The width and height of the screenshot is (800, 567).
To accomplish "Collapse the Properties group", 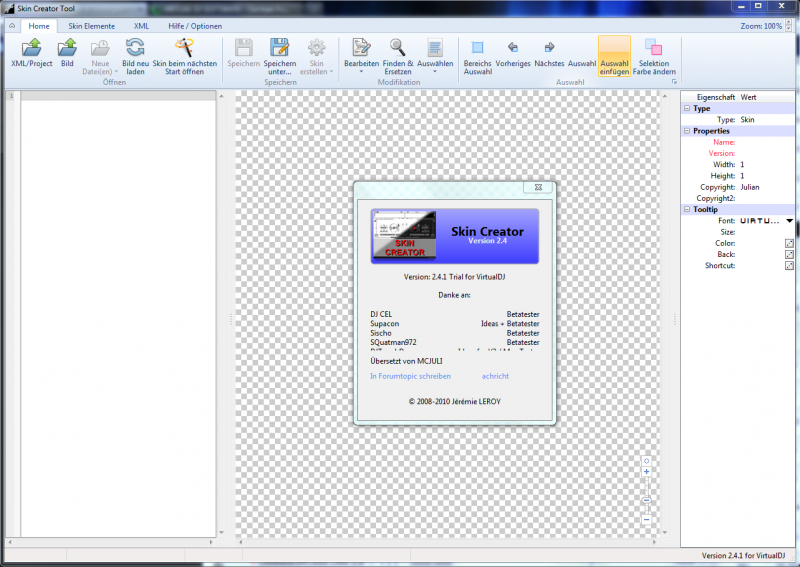I will tap(687, 131).
